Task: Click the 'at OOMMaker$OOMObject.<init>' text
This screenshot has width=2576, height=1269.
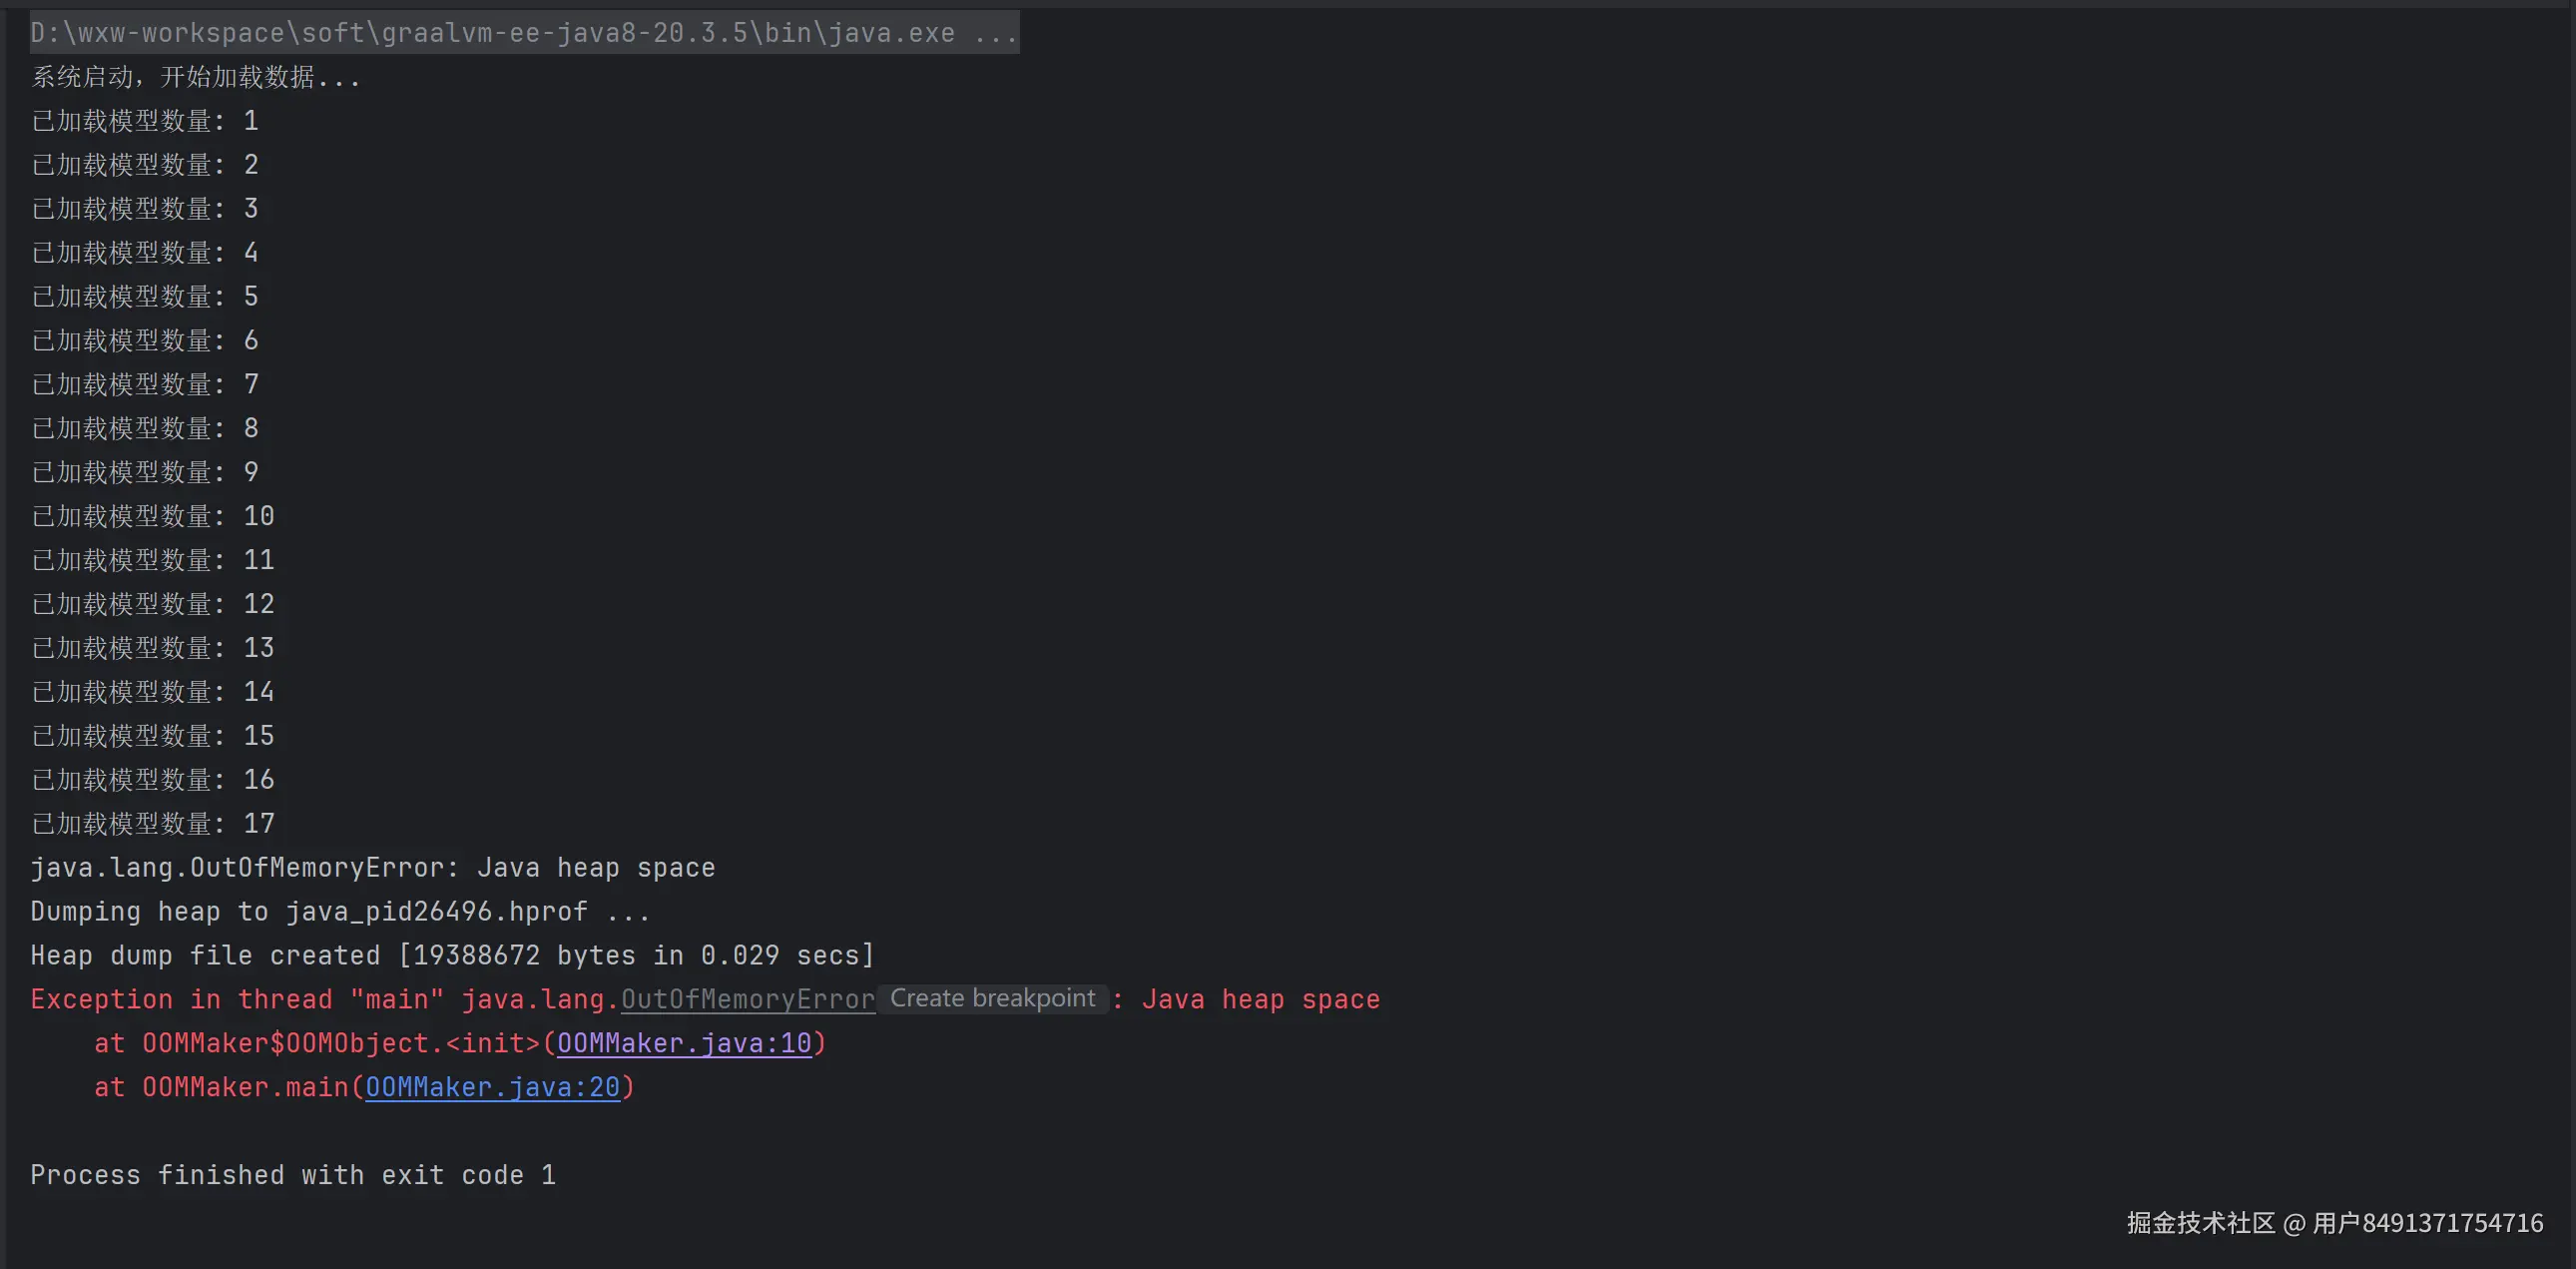Action: [316, 1043]
